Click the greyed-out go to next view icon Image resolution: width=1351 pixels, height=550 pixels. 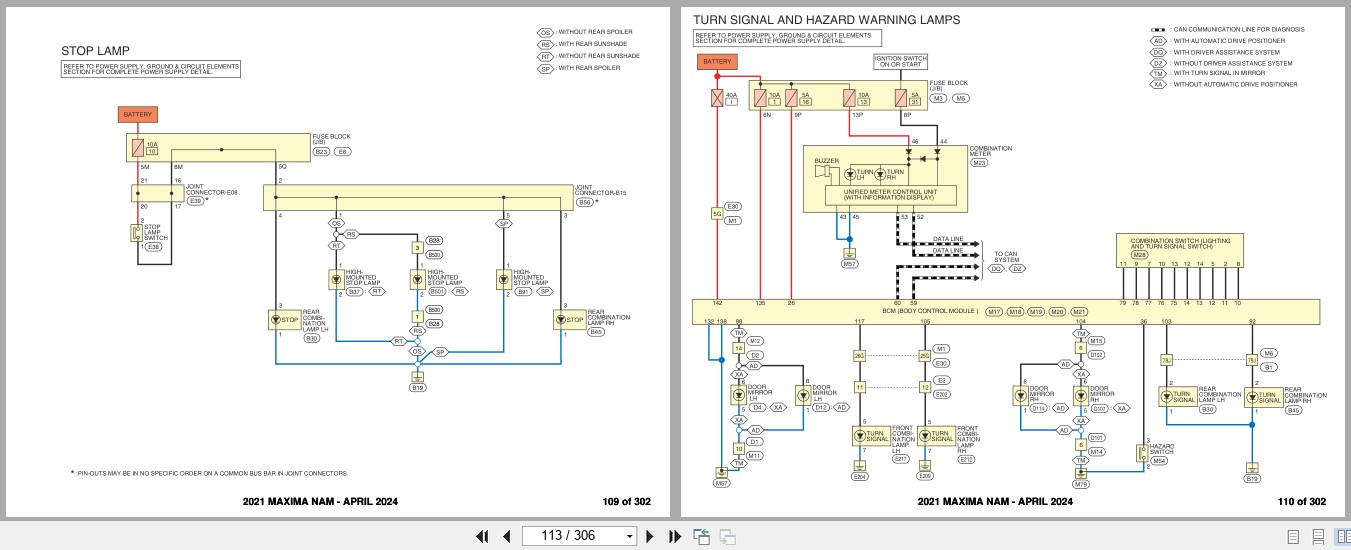tap(727, 537)
